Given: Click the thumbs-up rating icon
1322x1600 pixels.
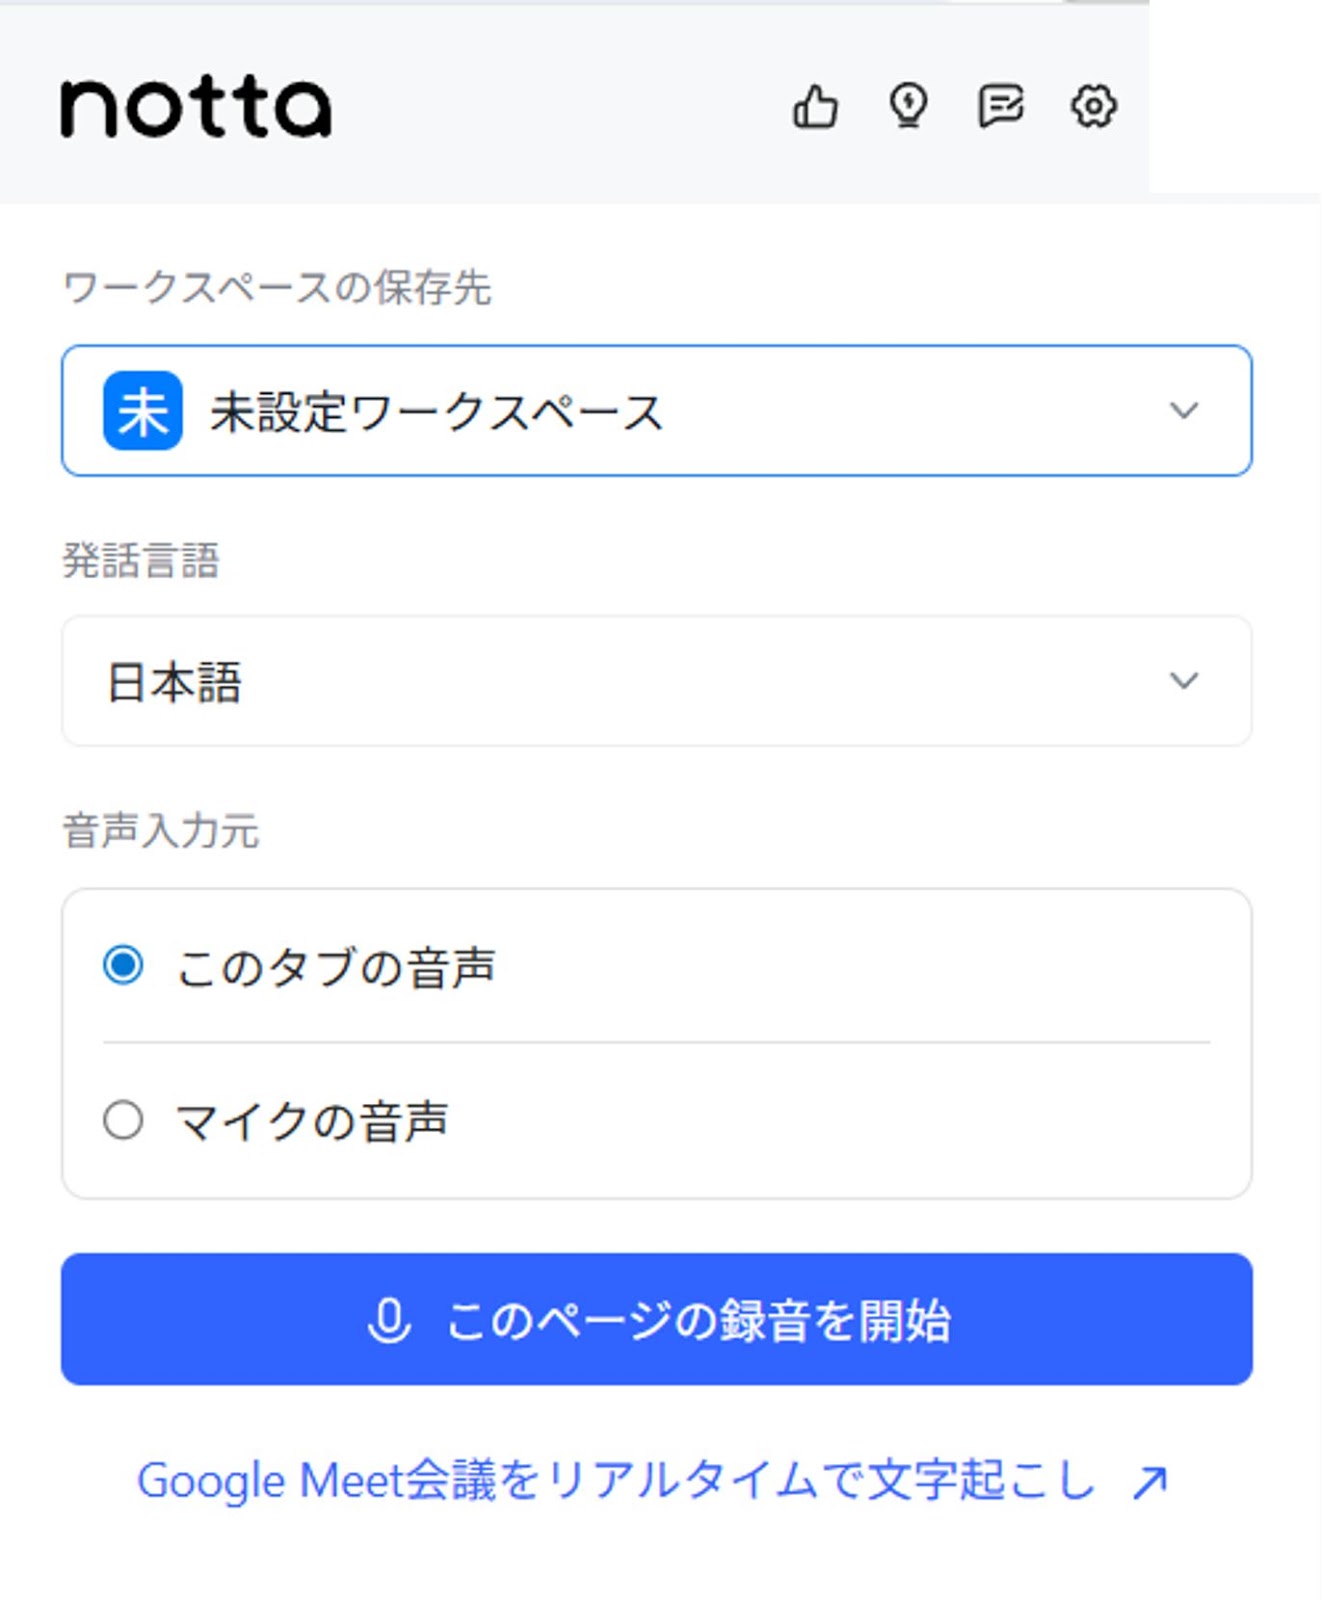Looking at the screenshot, I should click(x=816, y=107).
